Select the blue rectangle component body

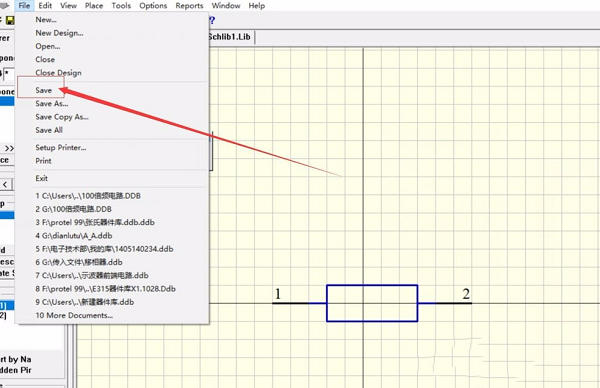coord(372,303)
